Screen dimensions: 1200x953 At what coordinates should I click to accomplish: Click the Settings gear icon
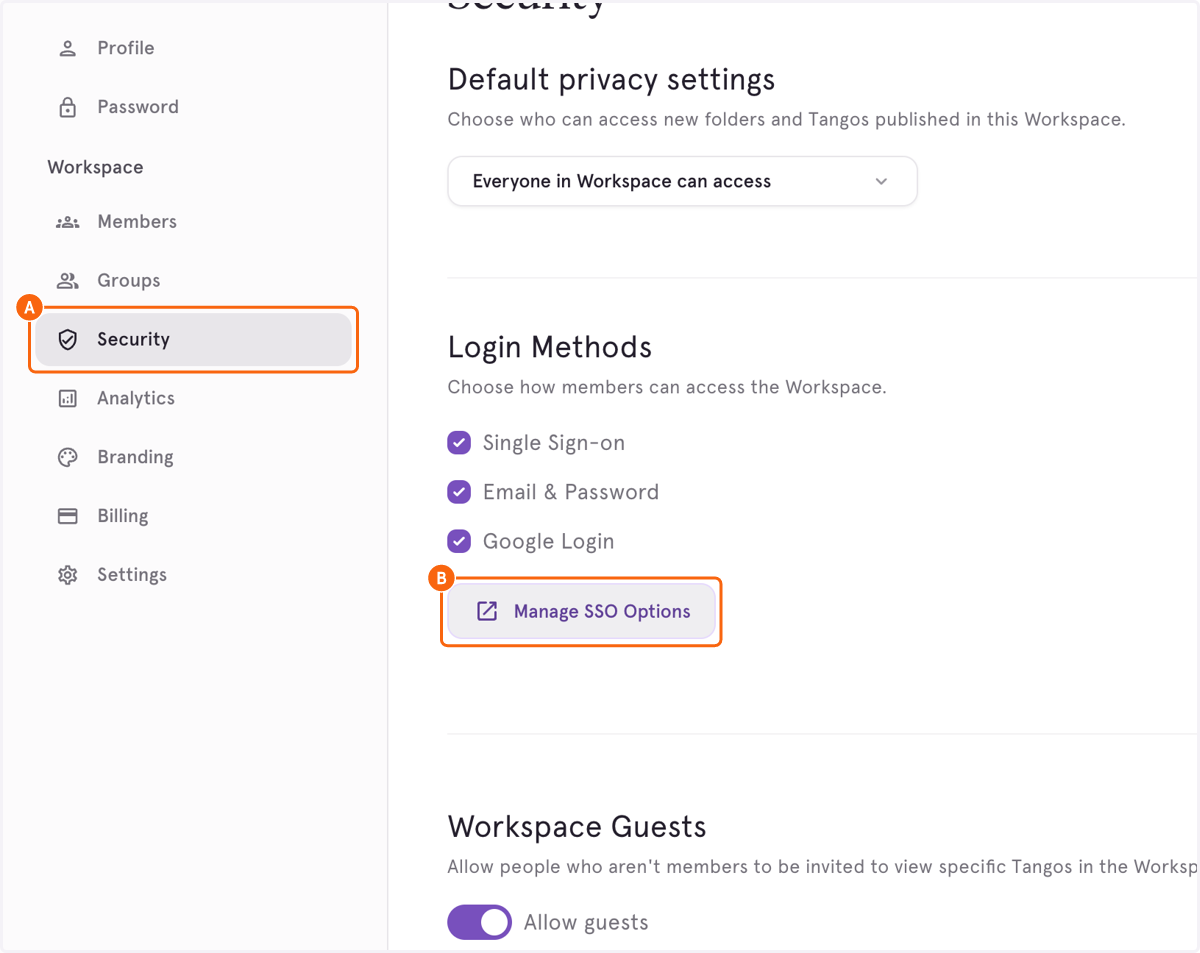68,575
